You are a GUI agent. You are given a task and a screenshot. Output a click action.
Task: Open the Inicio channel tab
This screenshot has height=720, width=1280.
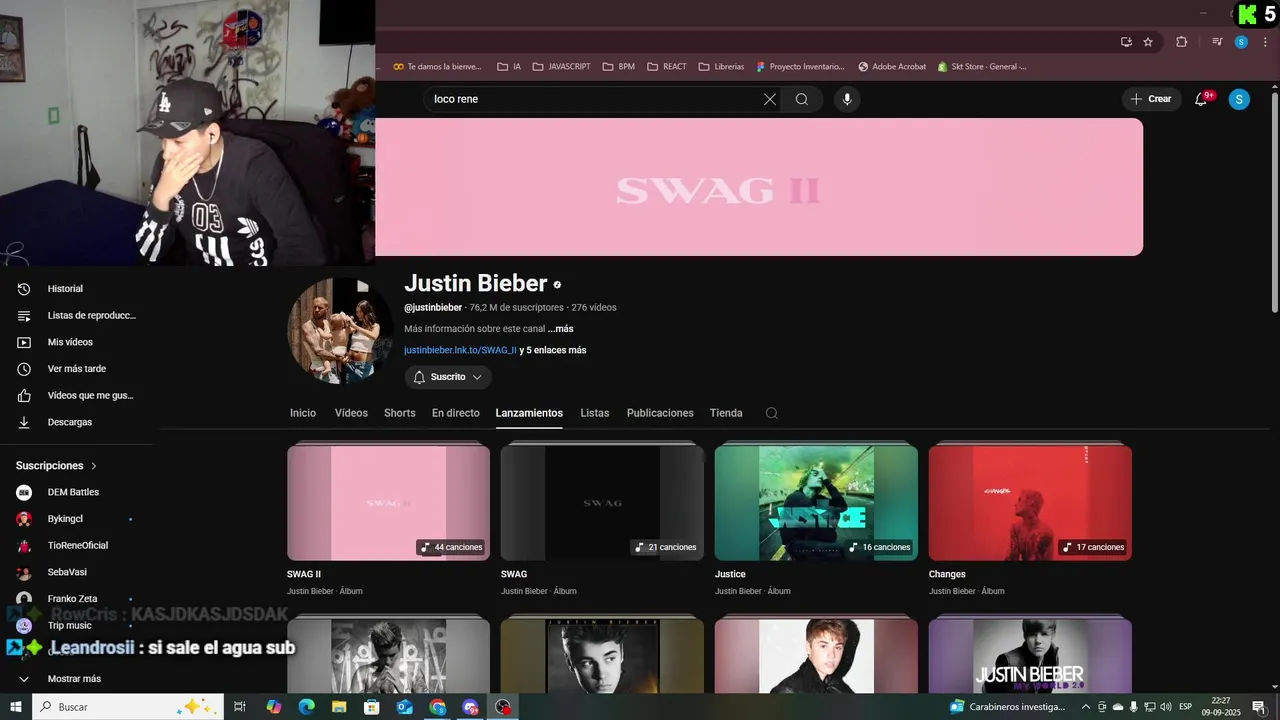coord(303,413)
